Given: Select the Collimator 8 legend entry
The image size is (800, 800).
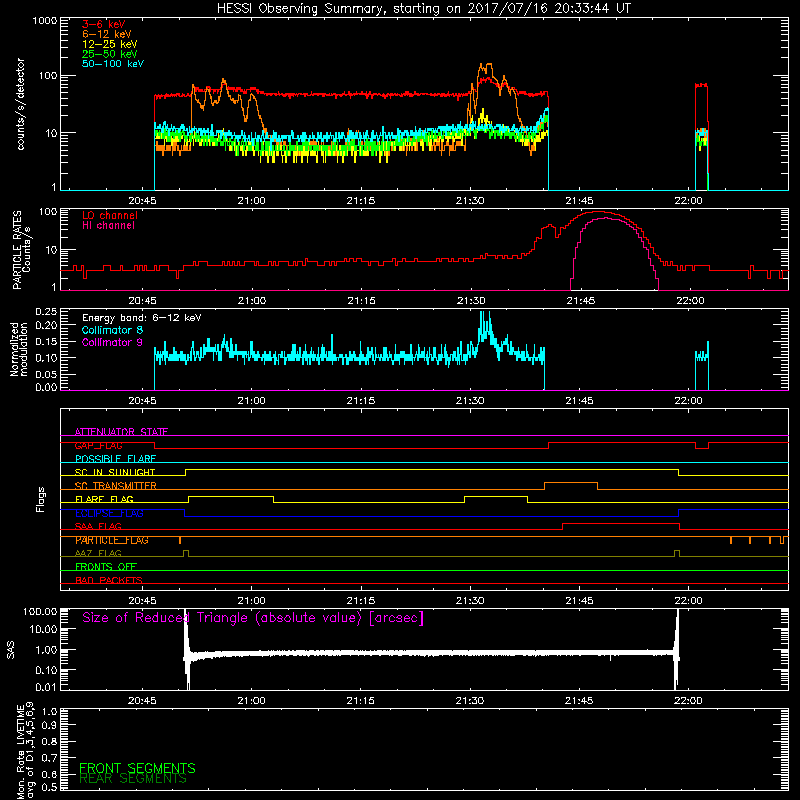Looking at the screenshot, I should click(112, 330).
